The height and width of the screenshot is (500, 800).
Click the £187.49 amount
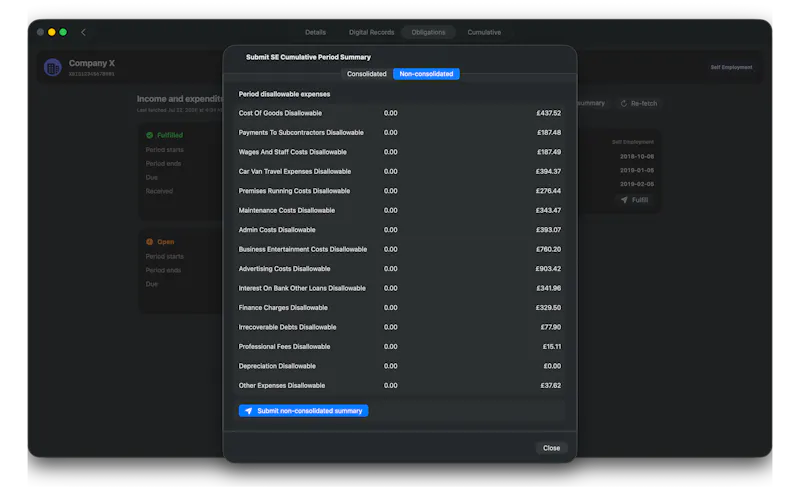548,152
